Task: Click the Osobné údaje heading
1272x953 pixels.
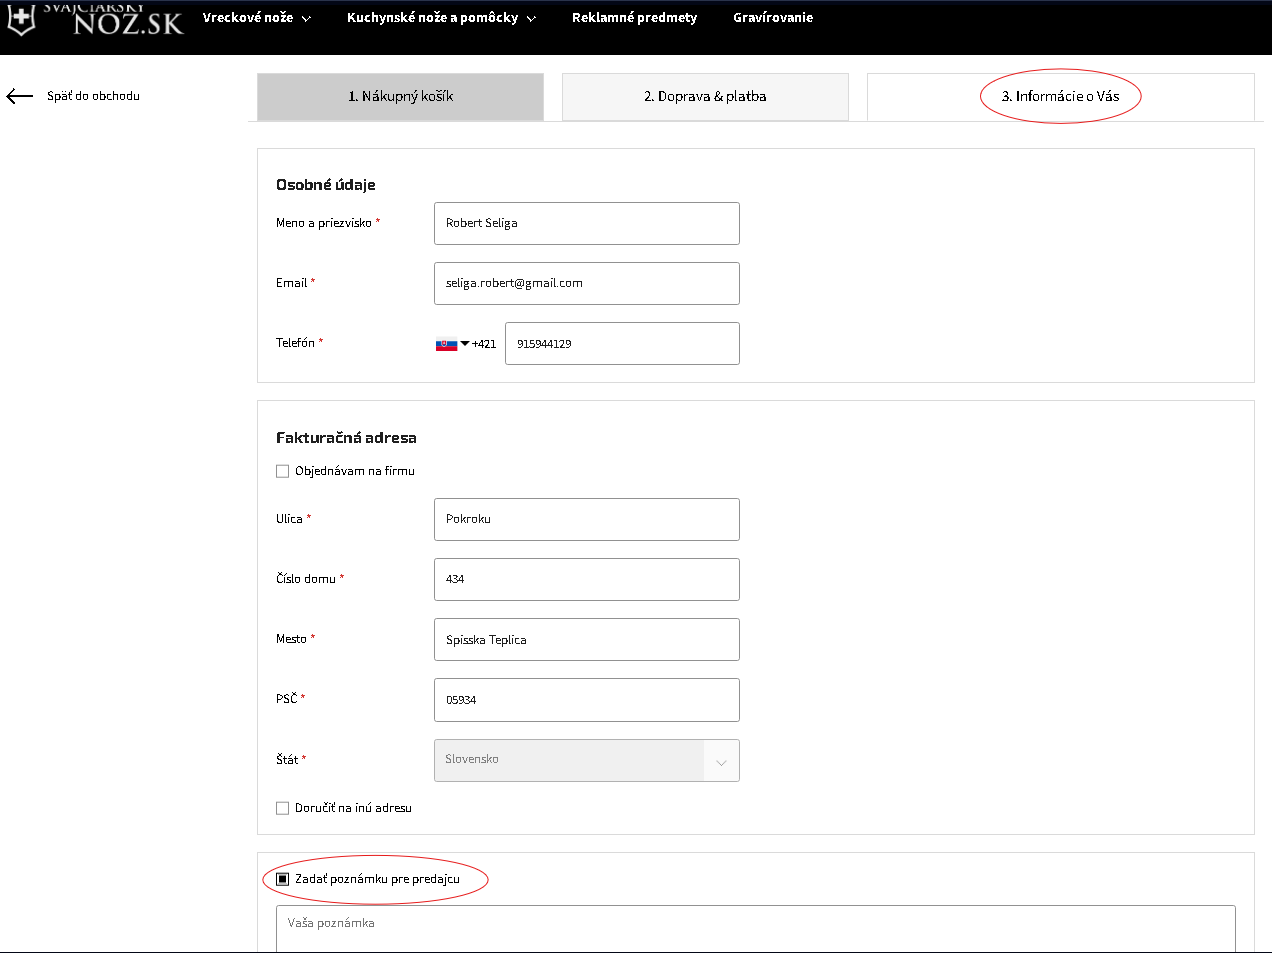Action: tap(326, 185)
